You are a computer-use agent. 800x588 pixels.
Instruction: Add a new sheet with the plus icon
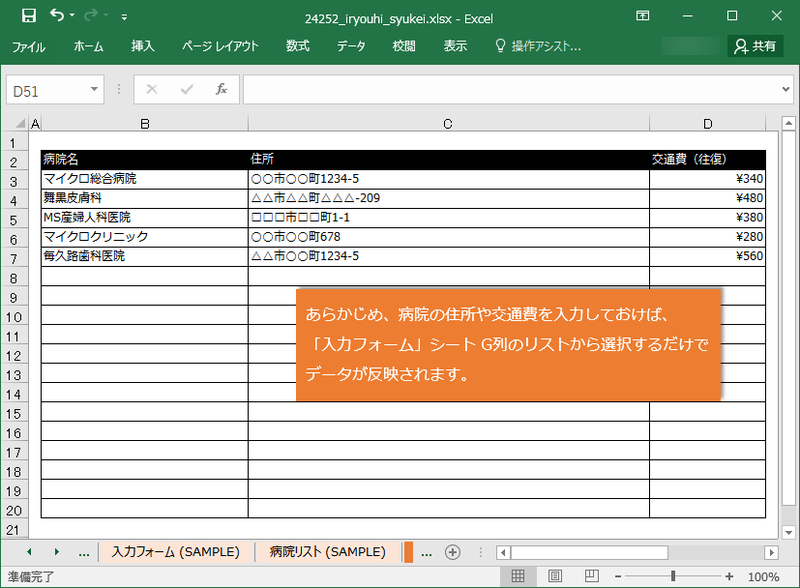[x=453, y=552]
